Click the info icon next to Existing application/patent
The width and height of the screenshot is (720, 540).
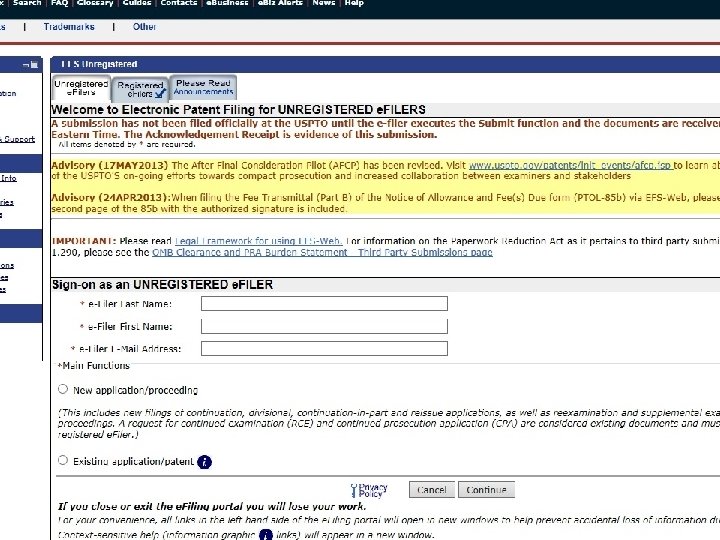pos(204,462)
